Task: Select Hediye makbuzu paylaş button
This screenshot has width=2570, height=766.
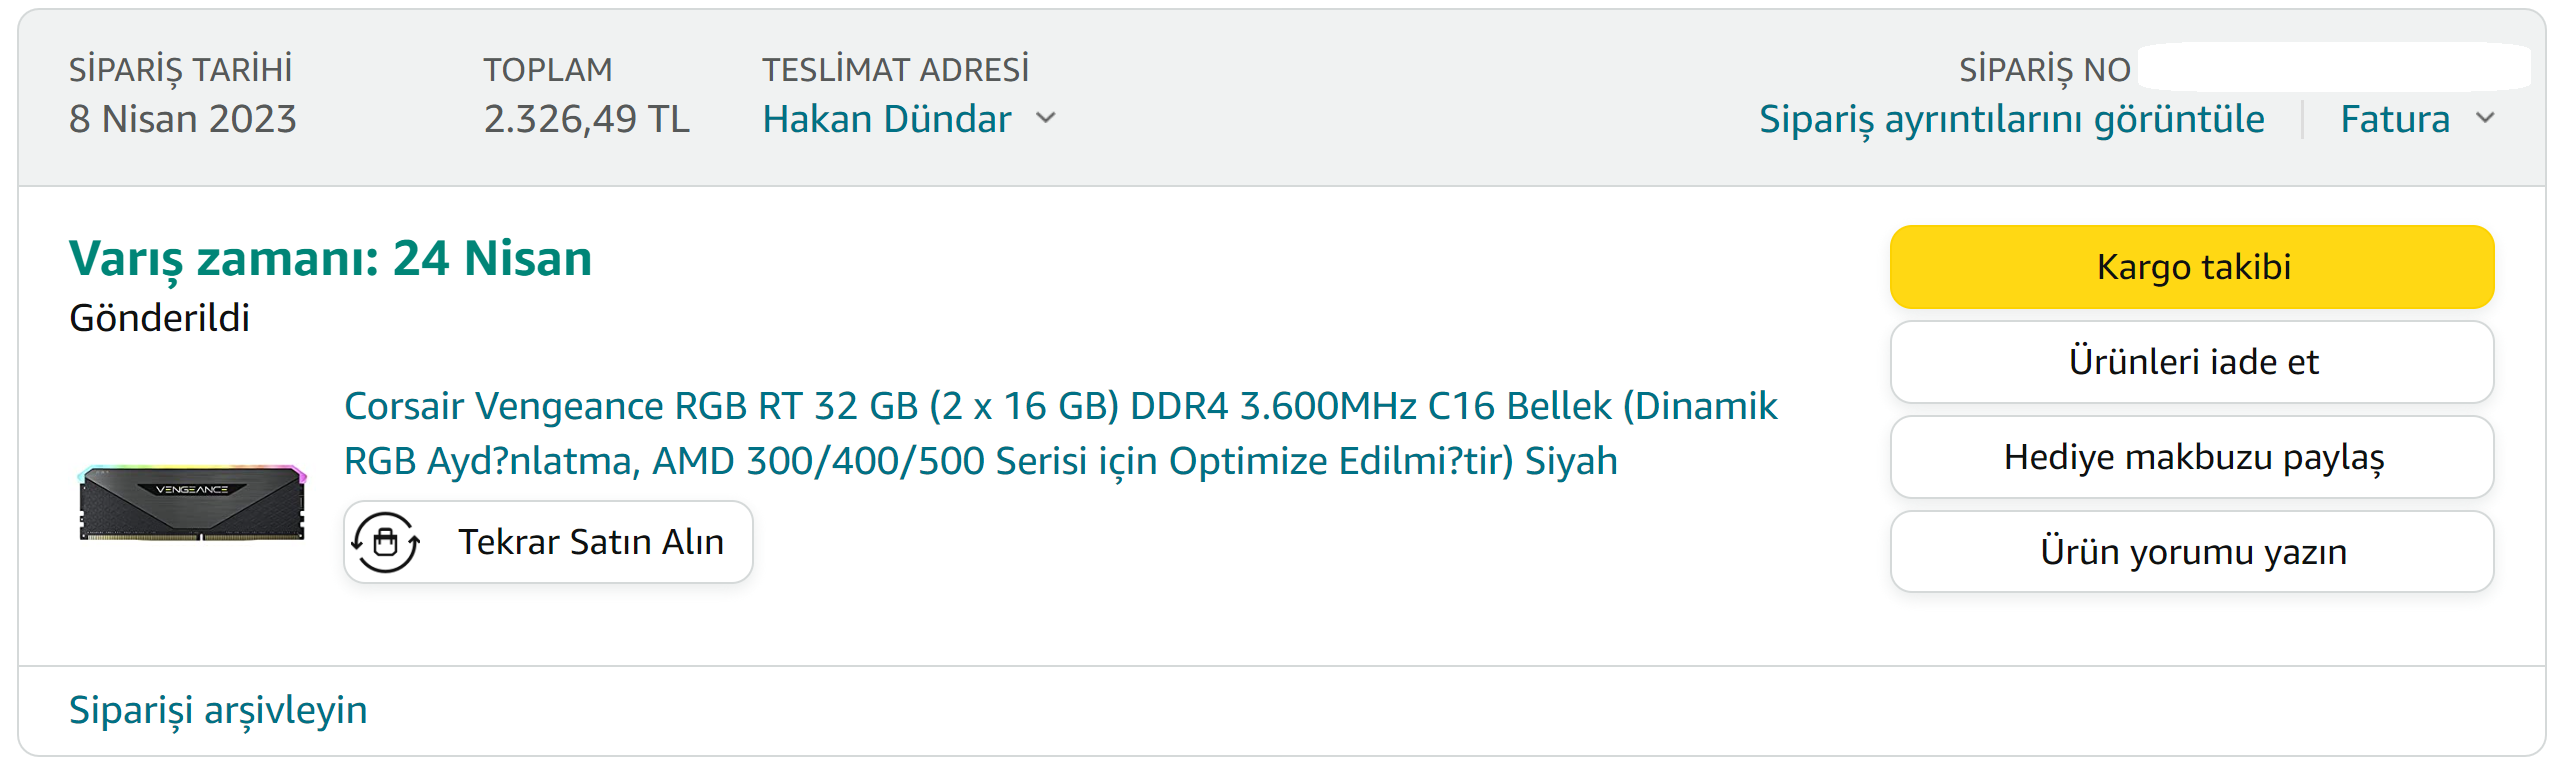Action: [2192, 457]
